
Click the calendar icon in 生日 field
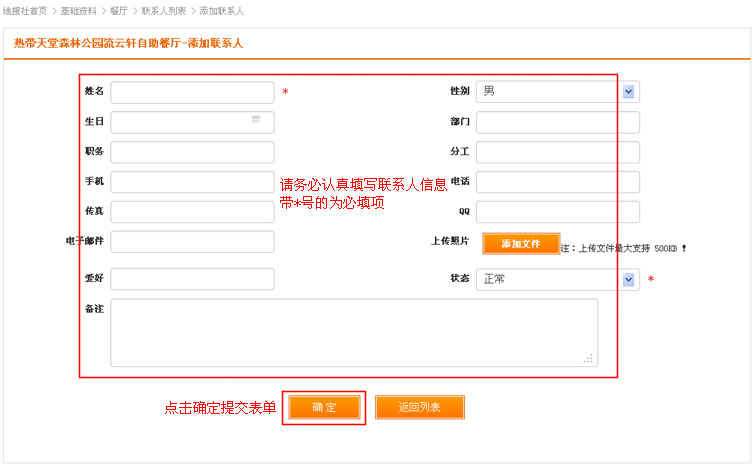tap(256, 120)
